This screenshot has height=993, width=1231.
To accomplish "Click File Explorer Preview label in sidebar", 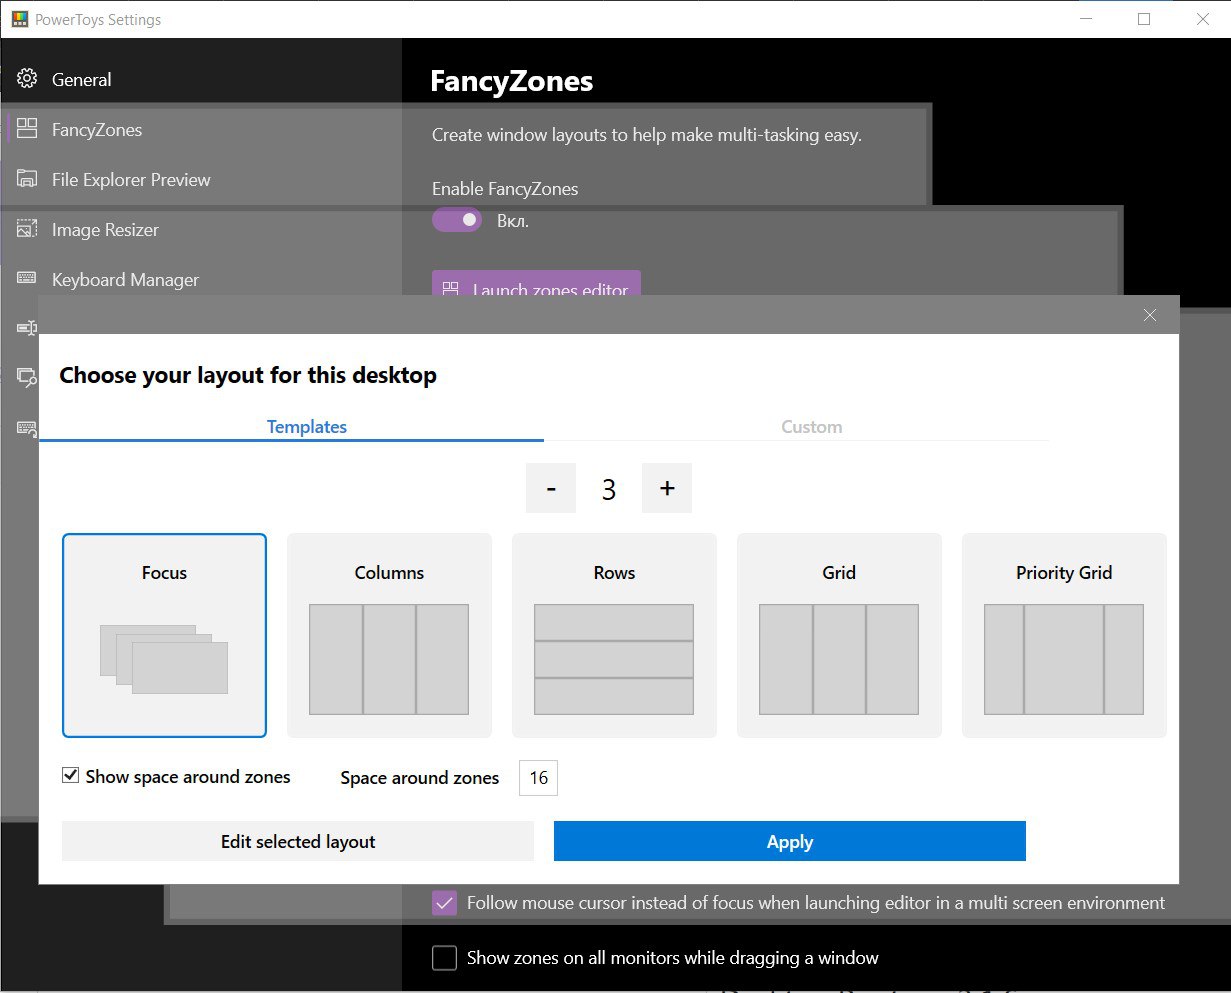I will click(131, 180).
